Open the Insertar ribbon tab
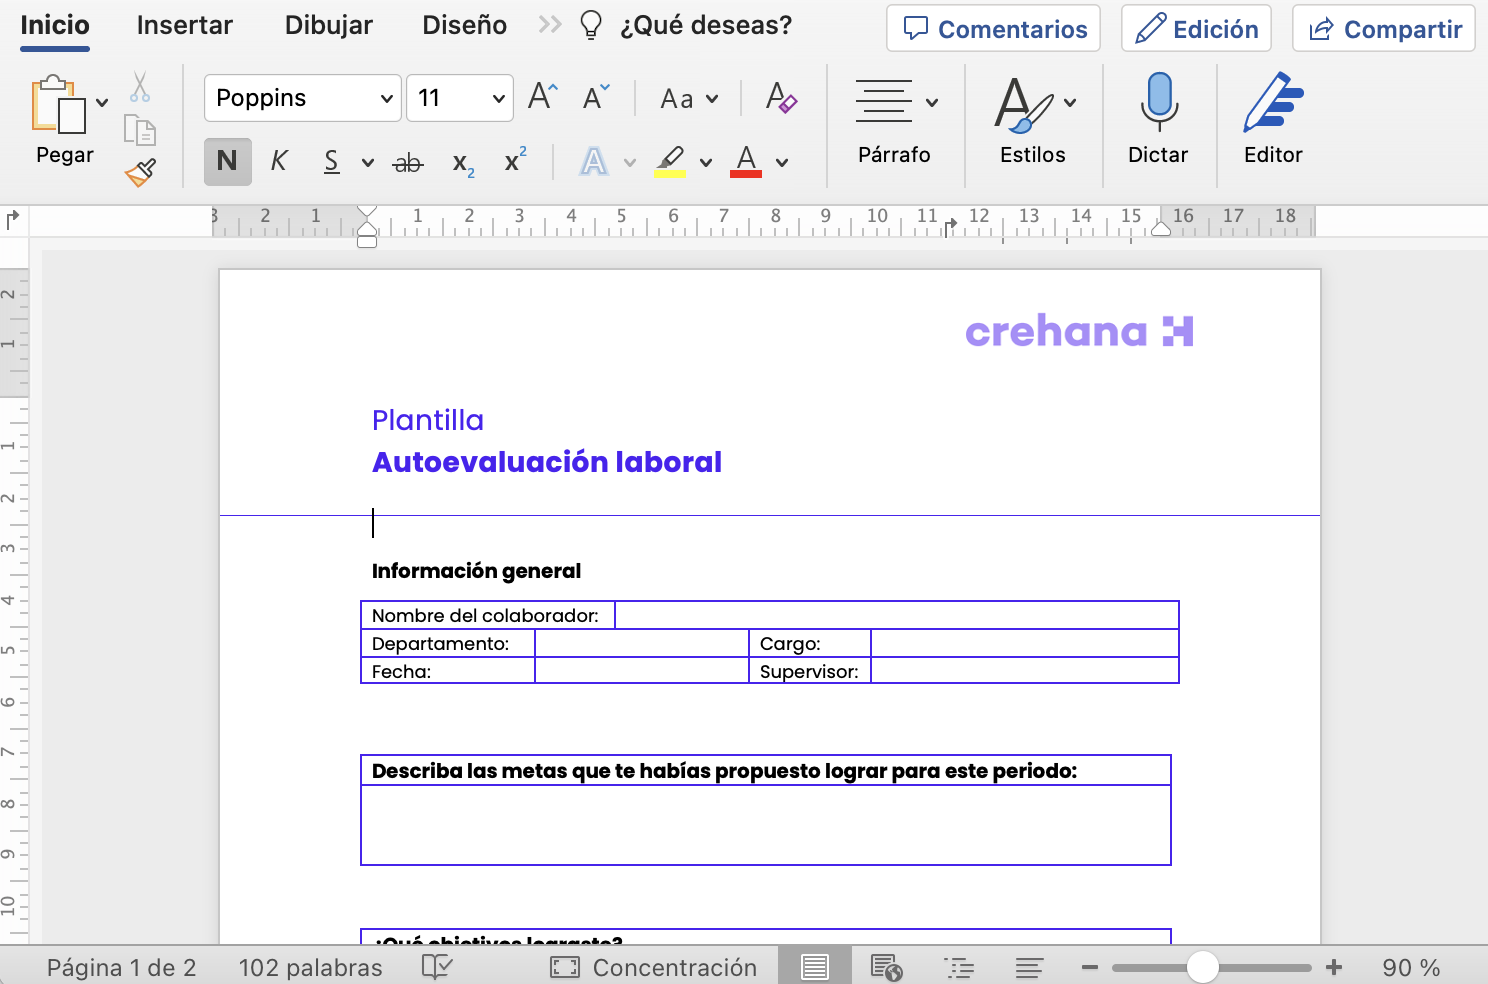 tap(184, 25)
